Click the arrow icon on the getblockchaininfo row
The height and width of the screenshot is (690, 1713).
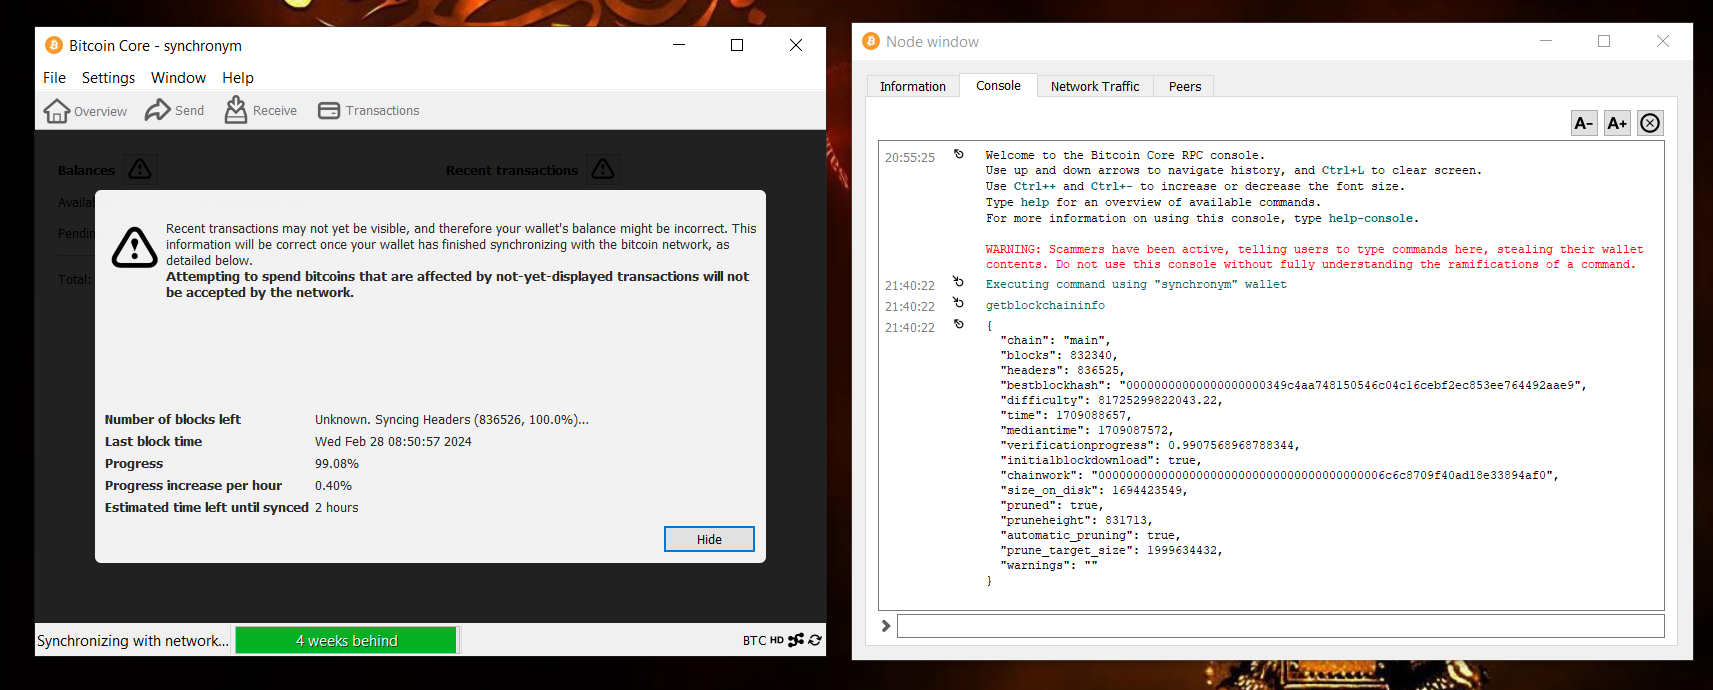[959, 302]
